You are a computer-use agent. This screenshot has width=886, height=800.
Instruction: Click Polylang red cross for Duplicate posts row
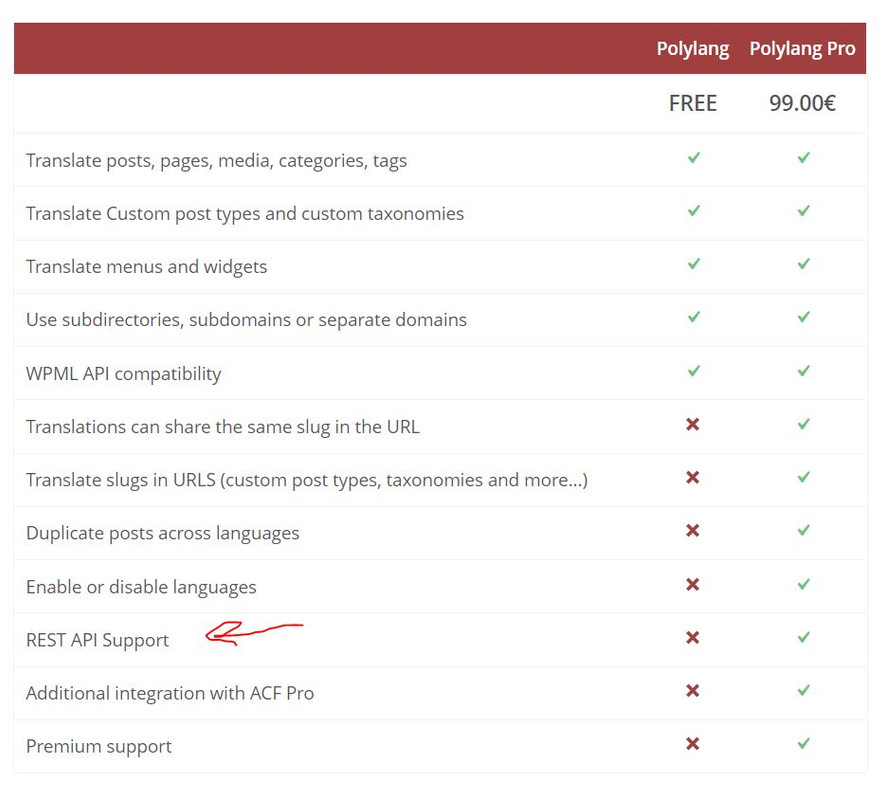[693, 531]
